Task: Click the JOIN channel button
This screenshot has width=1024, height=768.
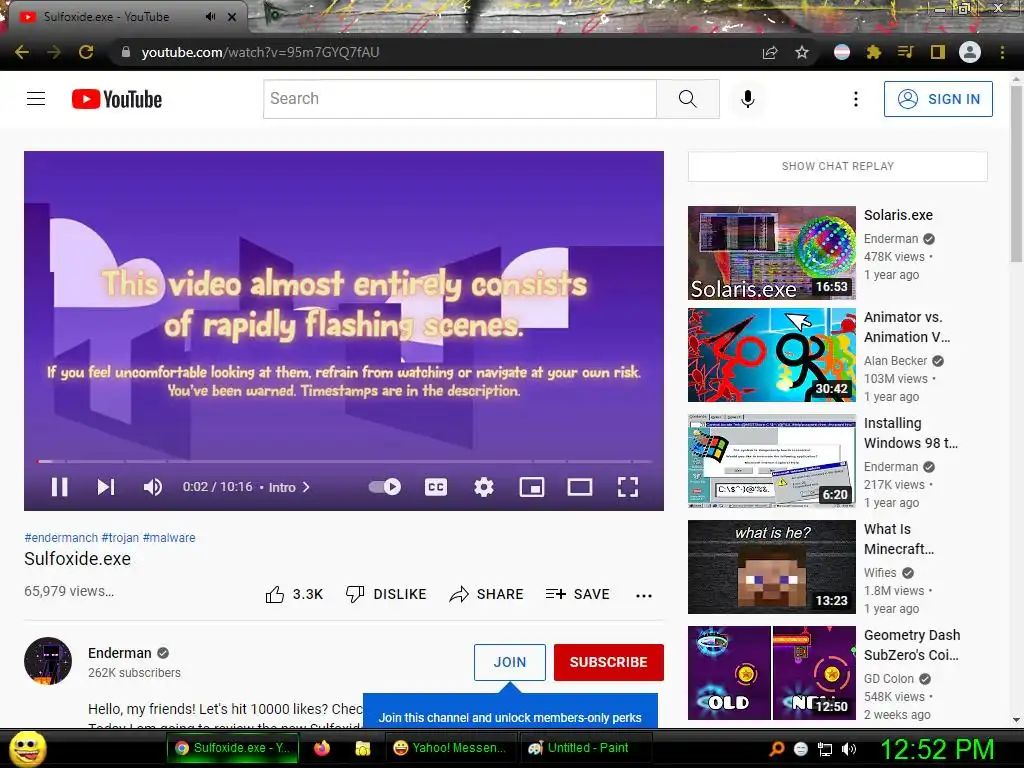Action: coord(509,662)
